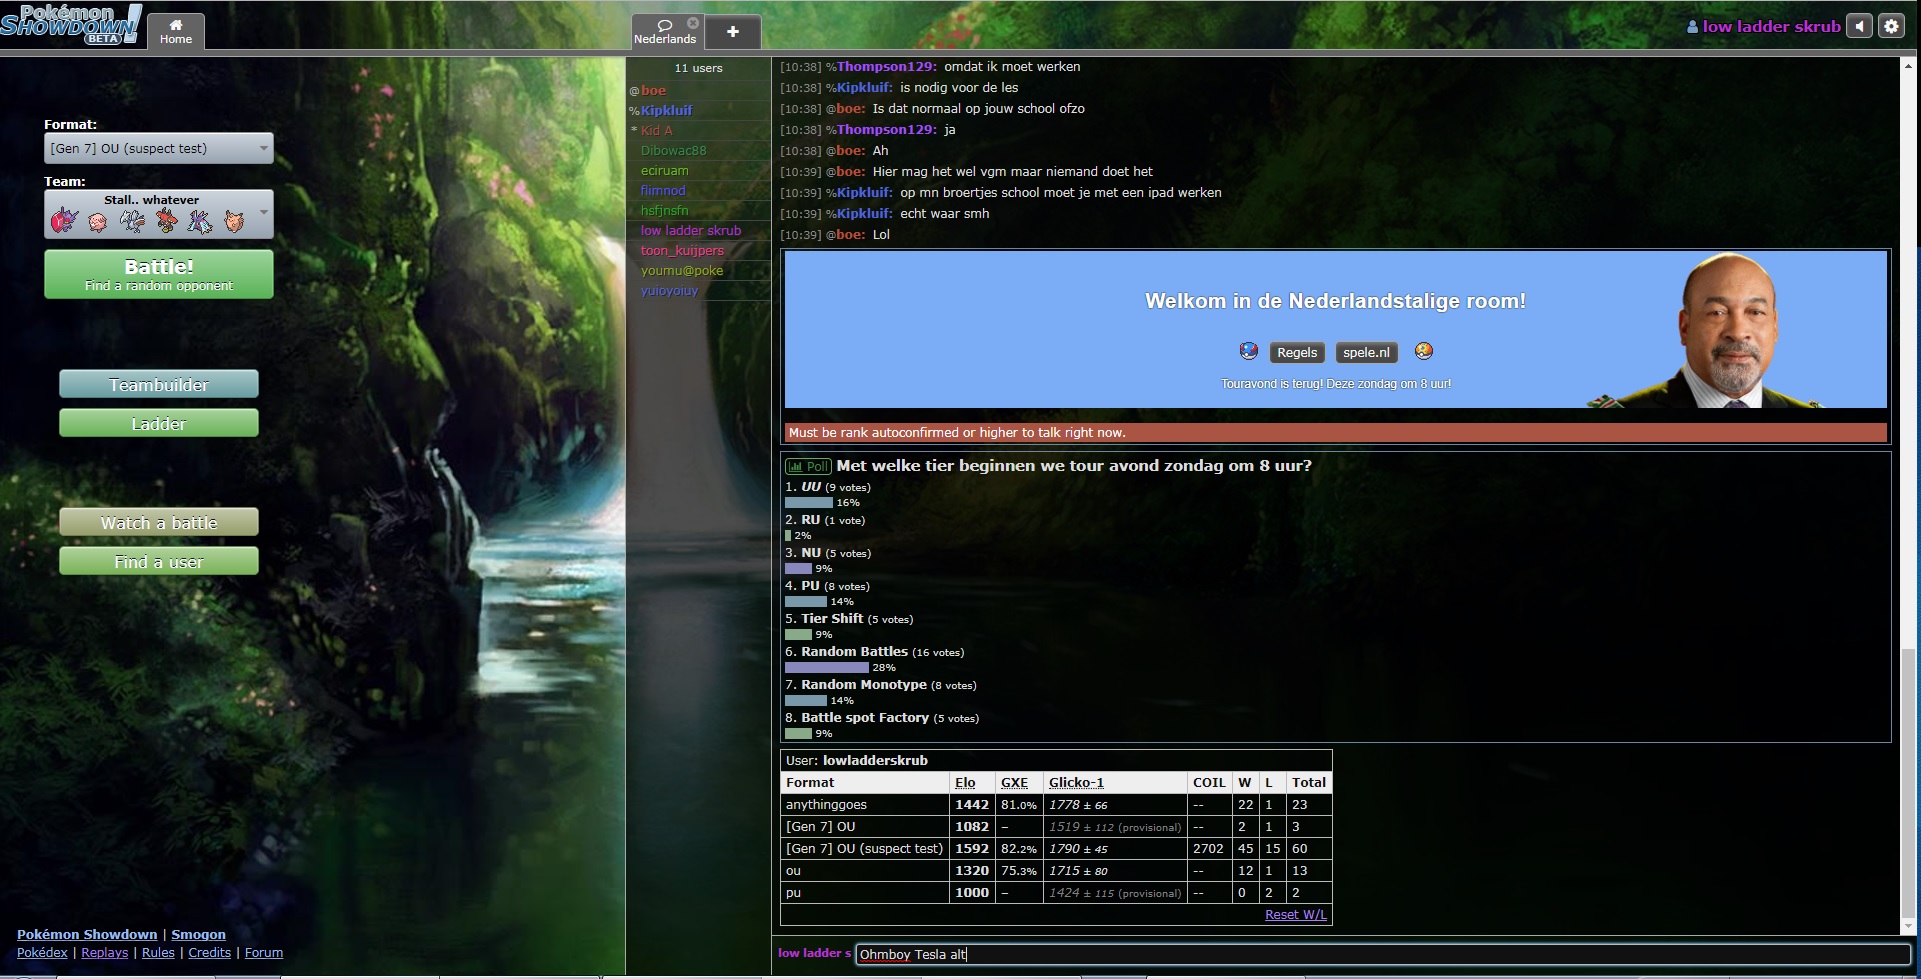The image size is (1921, 979).
Task: Click user low ladder skrub in the user list
Action: click(698, 230)
